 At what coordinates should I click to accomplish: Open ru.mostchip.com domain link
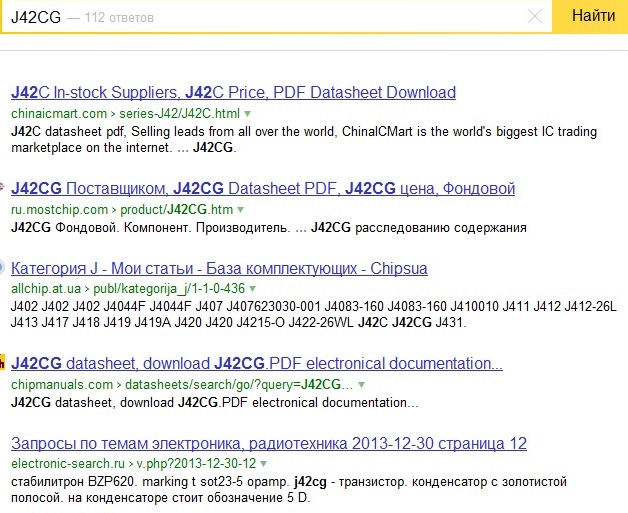59,210
